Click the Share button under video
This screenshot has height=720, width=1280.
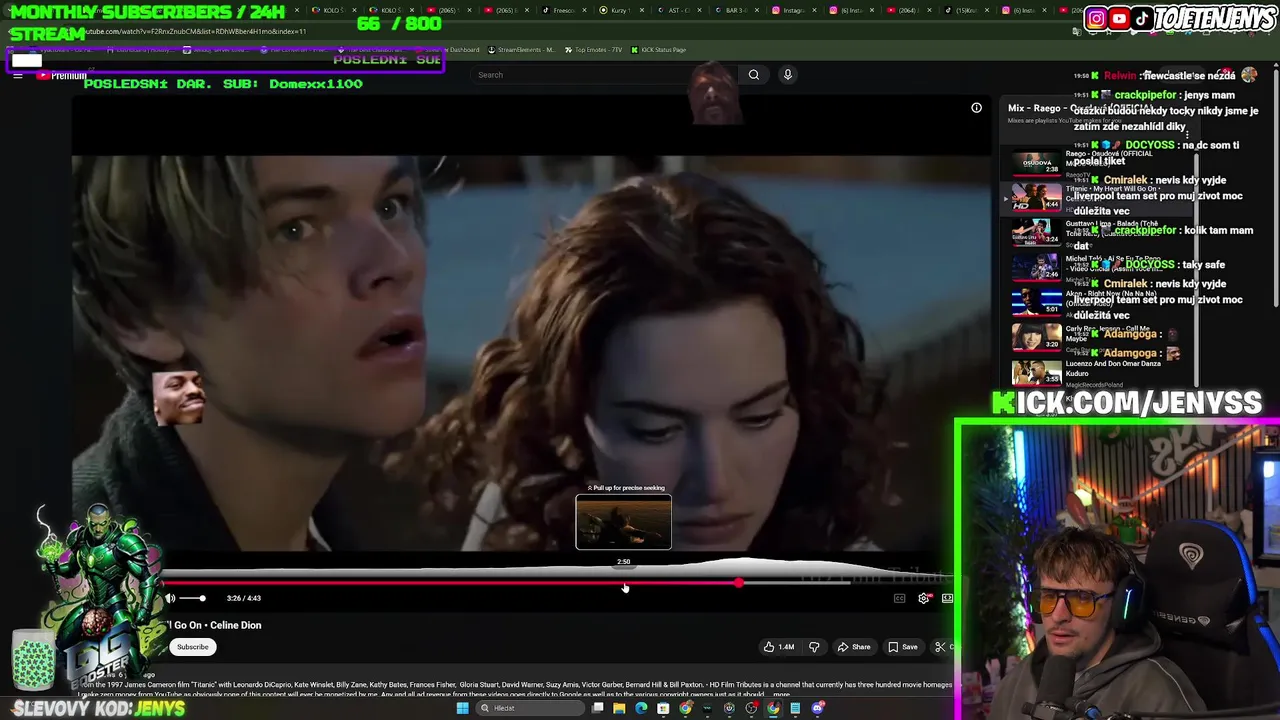(x=853, y=647)
